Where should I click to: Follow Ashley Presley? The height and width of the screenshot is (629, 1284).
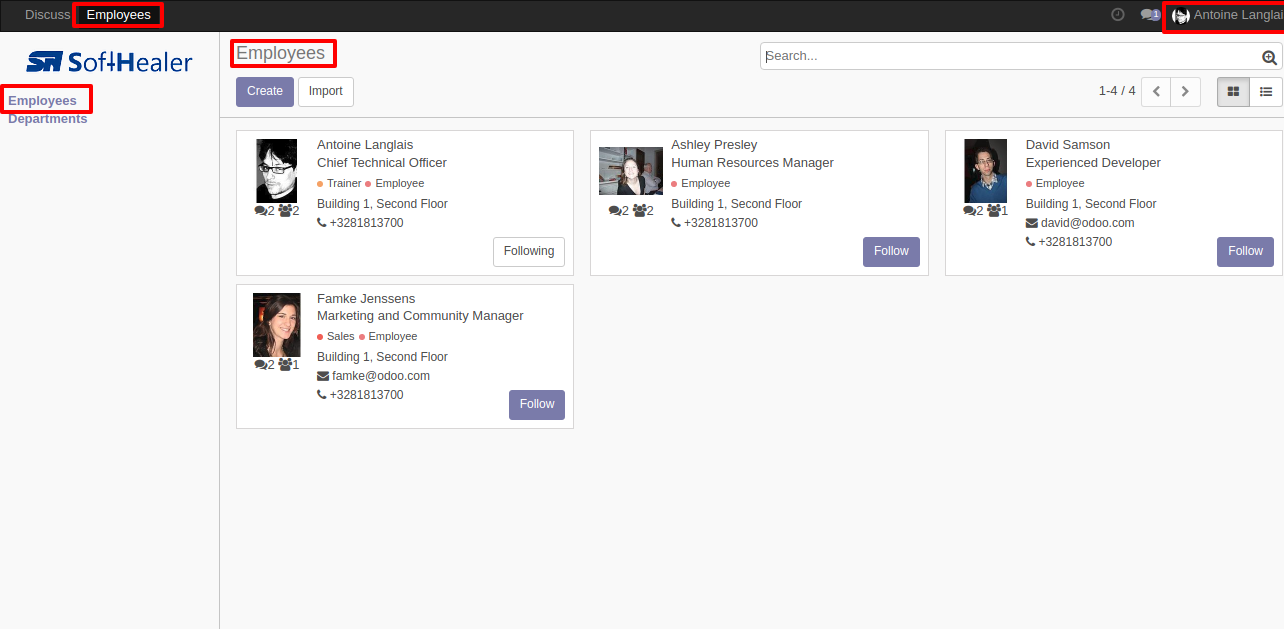pyautogui.click(x=891, y=252)
